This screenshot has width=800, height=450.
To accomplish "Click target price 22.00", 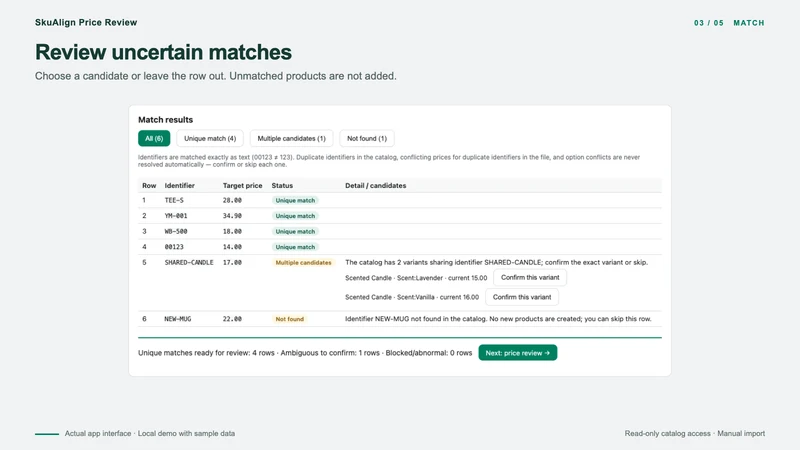I will 232,319.
